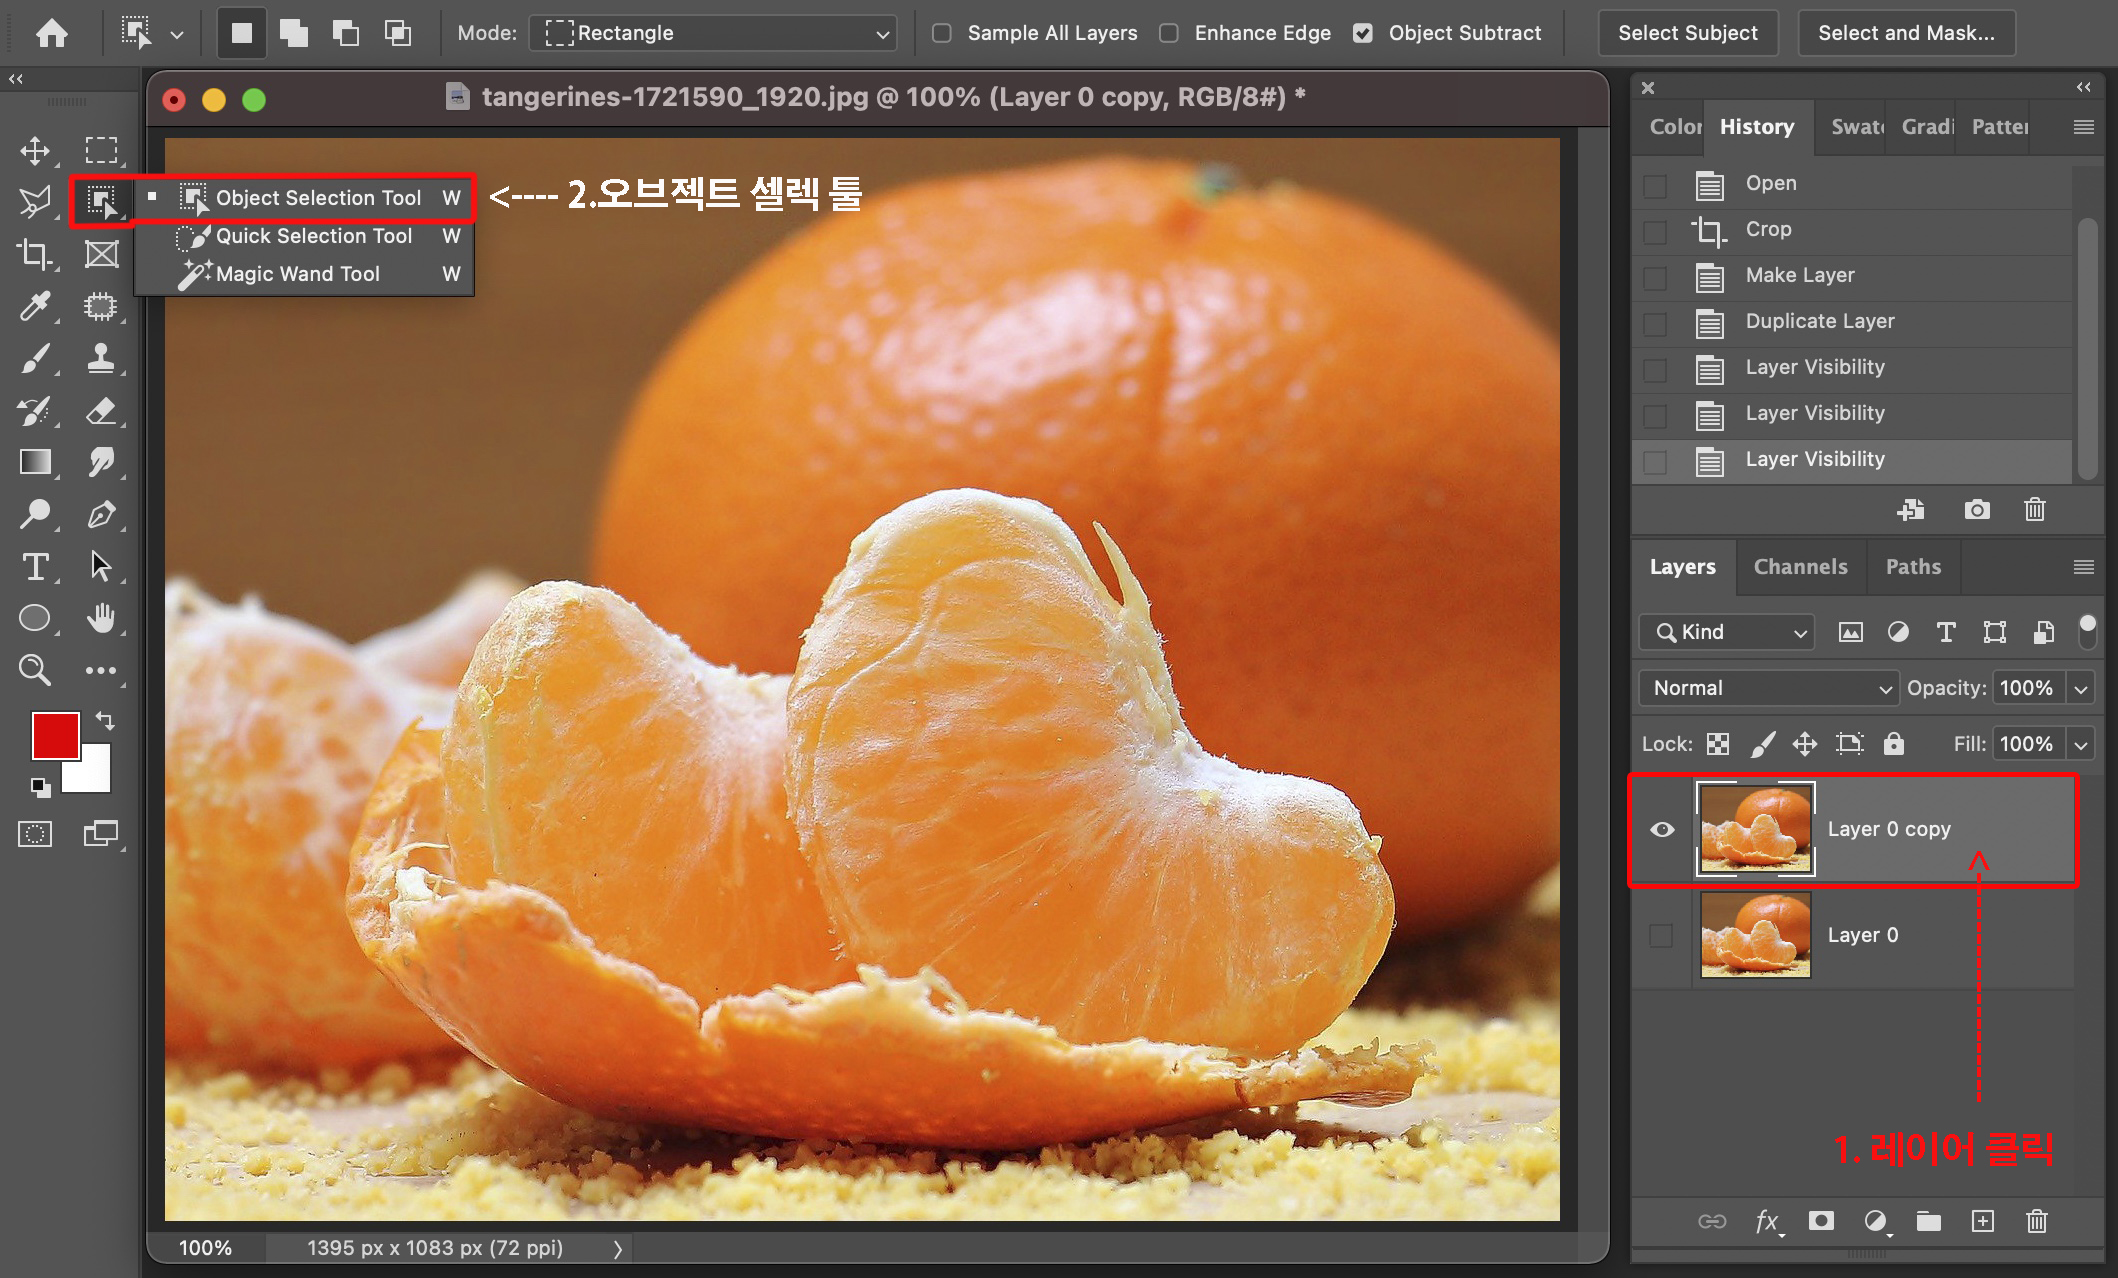This screenshot has height=1278, width=2118.
Task: Activate the Hand tool
Action: 100,619
